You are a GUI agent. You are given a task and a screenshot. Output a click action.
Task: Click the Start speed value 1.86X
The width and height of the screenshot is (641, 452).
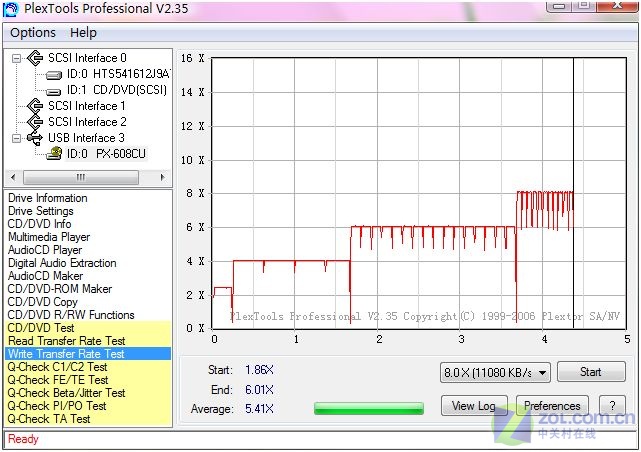259,370
